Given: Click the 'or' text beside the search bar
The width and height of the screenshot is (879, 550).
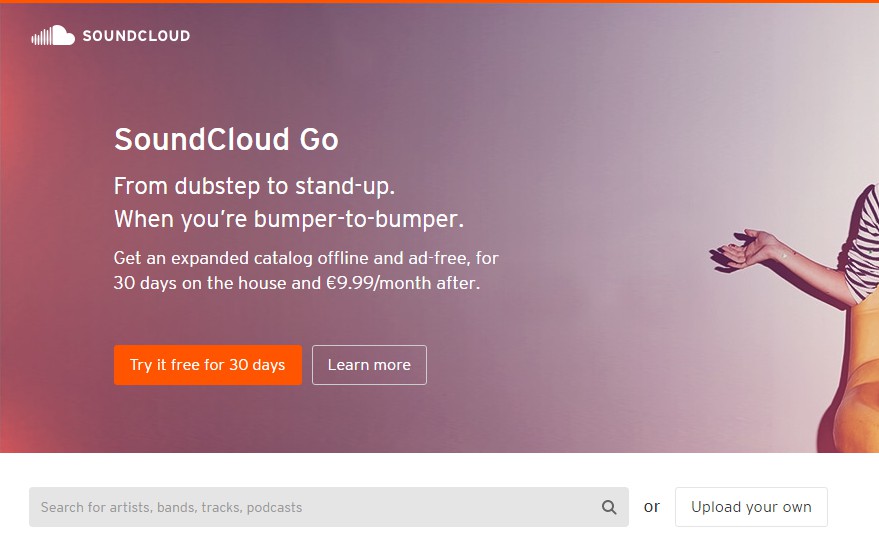Looking at the screenshot, I should [651, 507].
